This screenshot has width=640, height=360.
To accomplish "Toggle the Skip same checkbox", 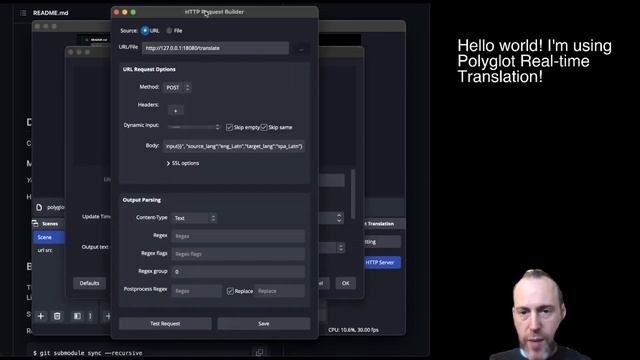I will pos(264,127).
